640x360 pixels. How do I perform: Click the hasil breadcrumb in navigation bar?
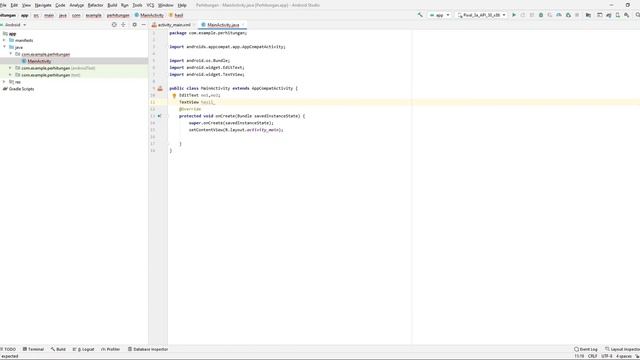tap(176, 15)
